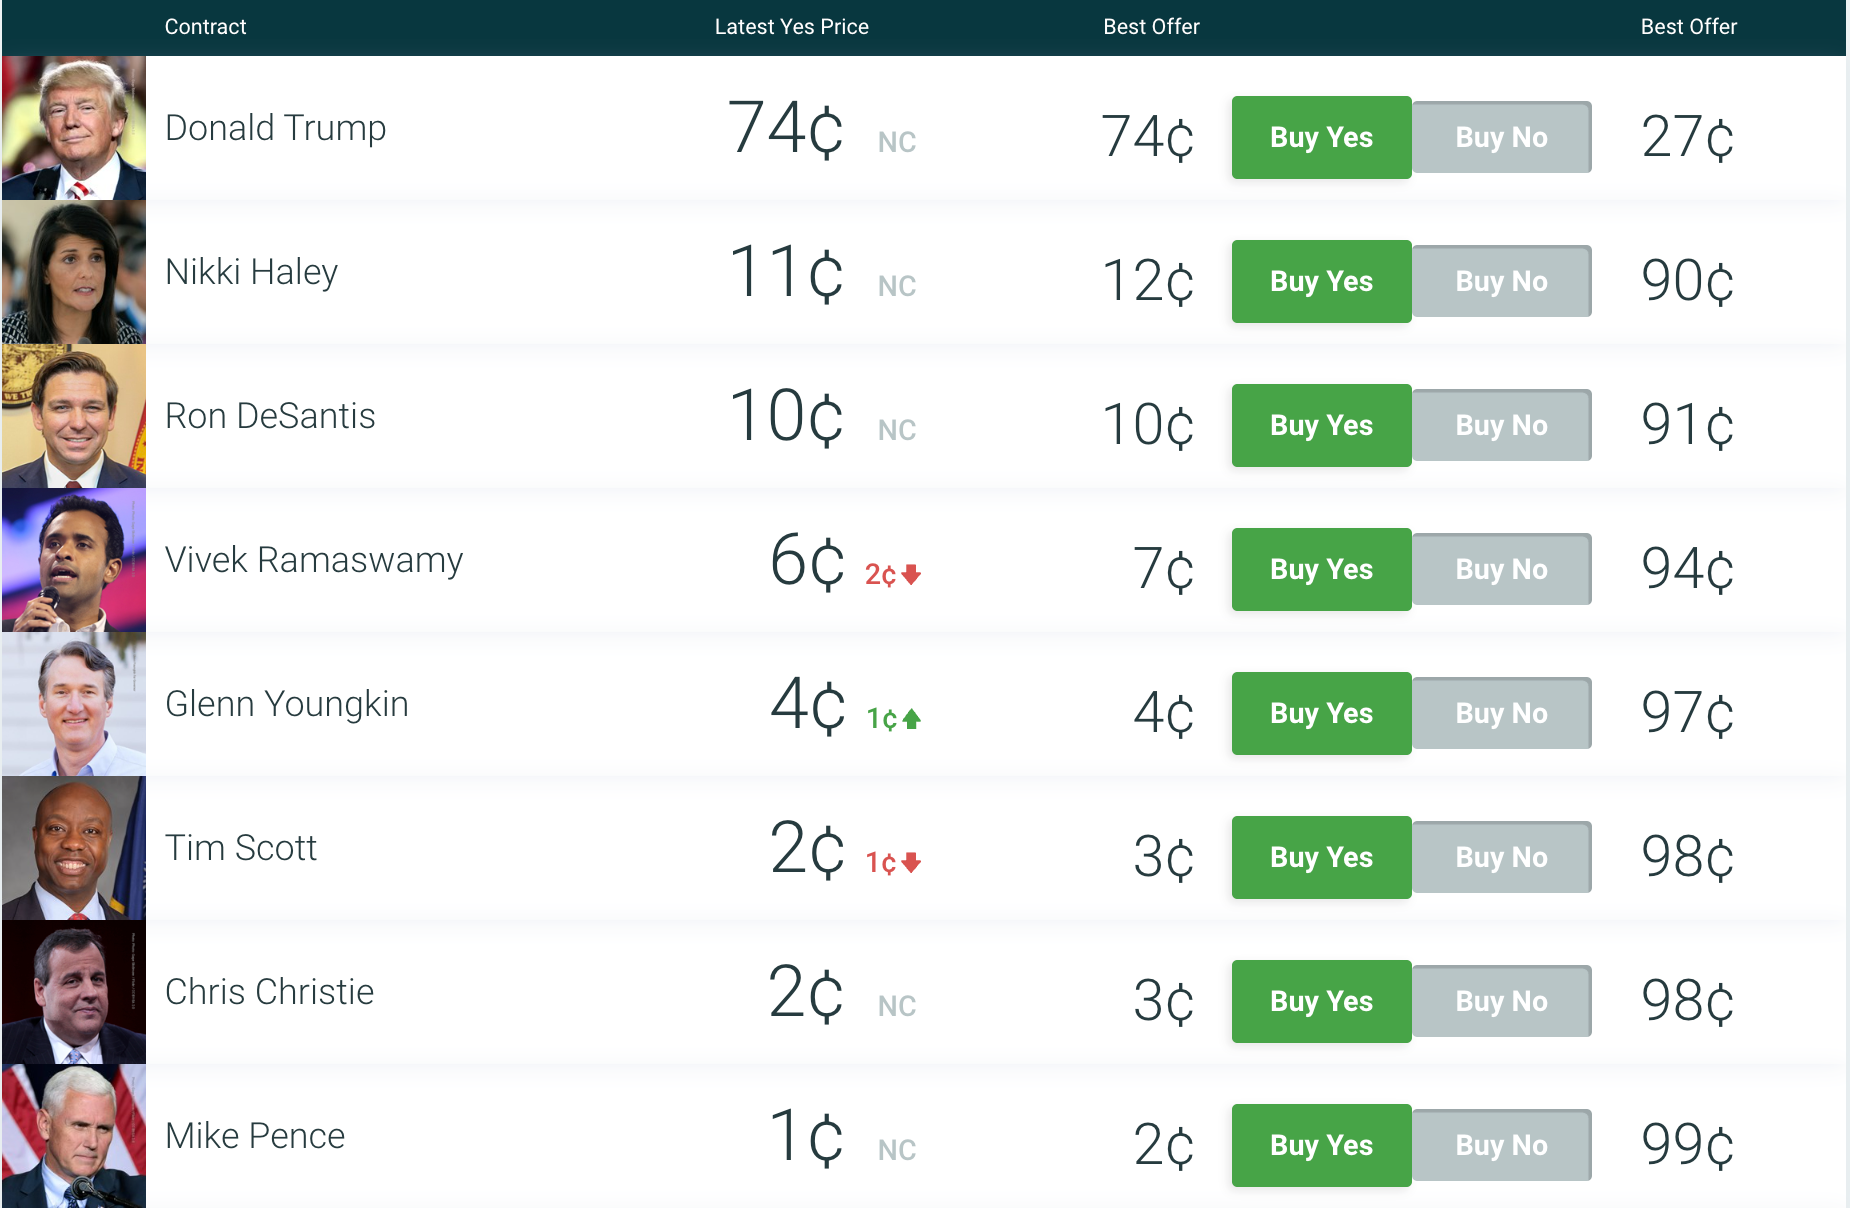Click the red decrease indicator for Tim Scott
Screen dimensions: 1850x1208
point(910,861)
